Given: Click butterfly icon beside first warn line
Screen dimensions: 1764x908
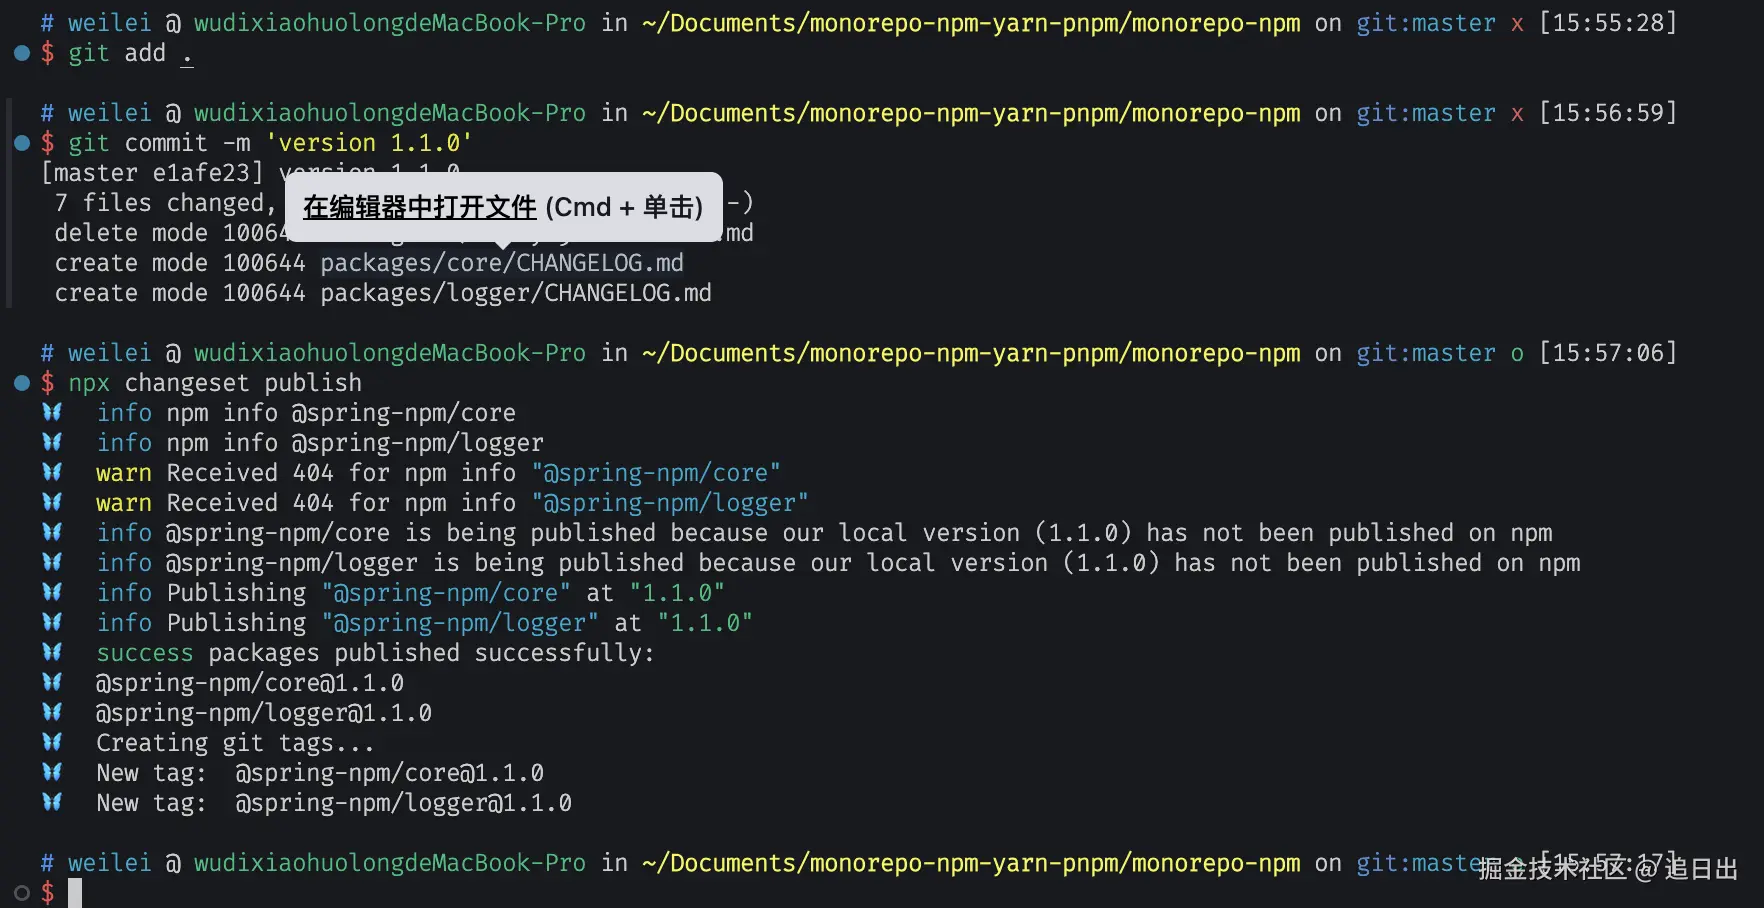Looking at the screenshot, I should click(x=52, y=472).
